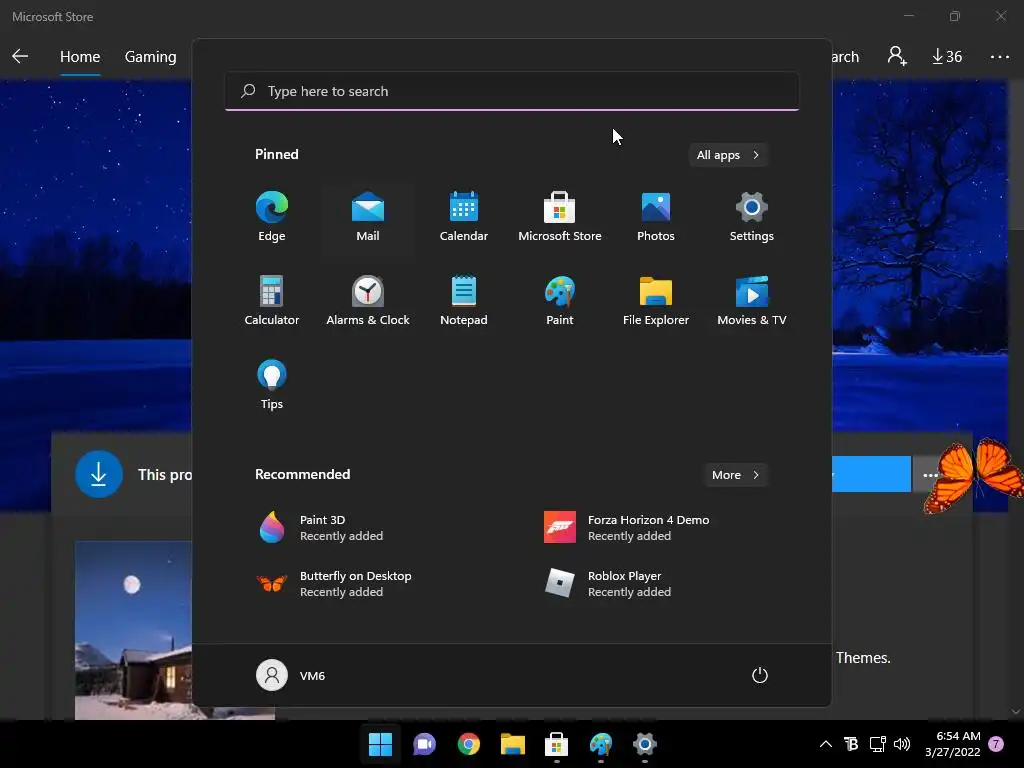Open Microsoft Store from pinned apps
1024x768 pixels.
pos(560,217)
